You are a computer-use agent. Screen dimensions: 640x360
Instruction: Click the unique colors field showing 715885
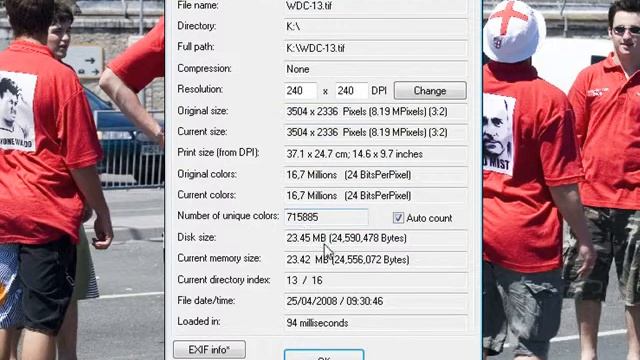tap(326, 217)
